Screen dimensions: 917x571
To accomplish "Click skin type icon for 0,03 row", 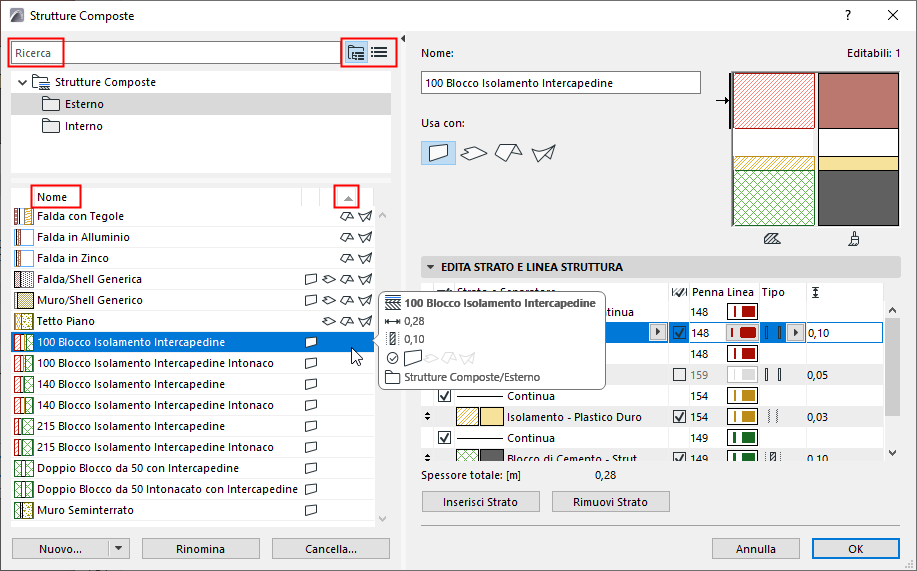I will [773, 417].
